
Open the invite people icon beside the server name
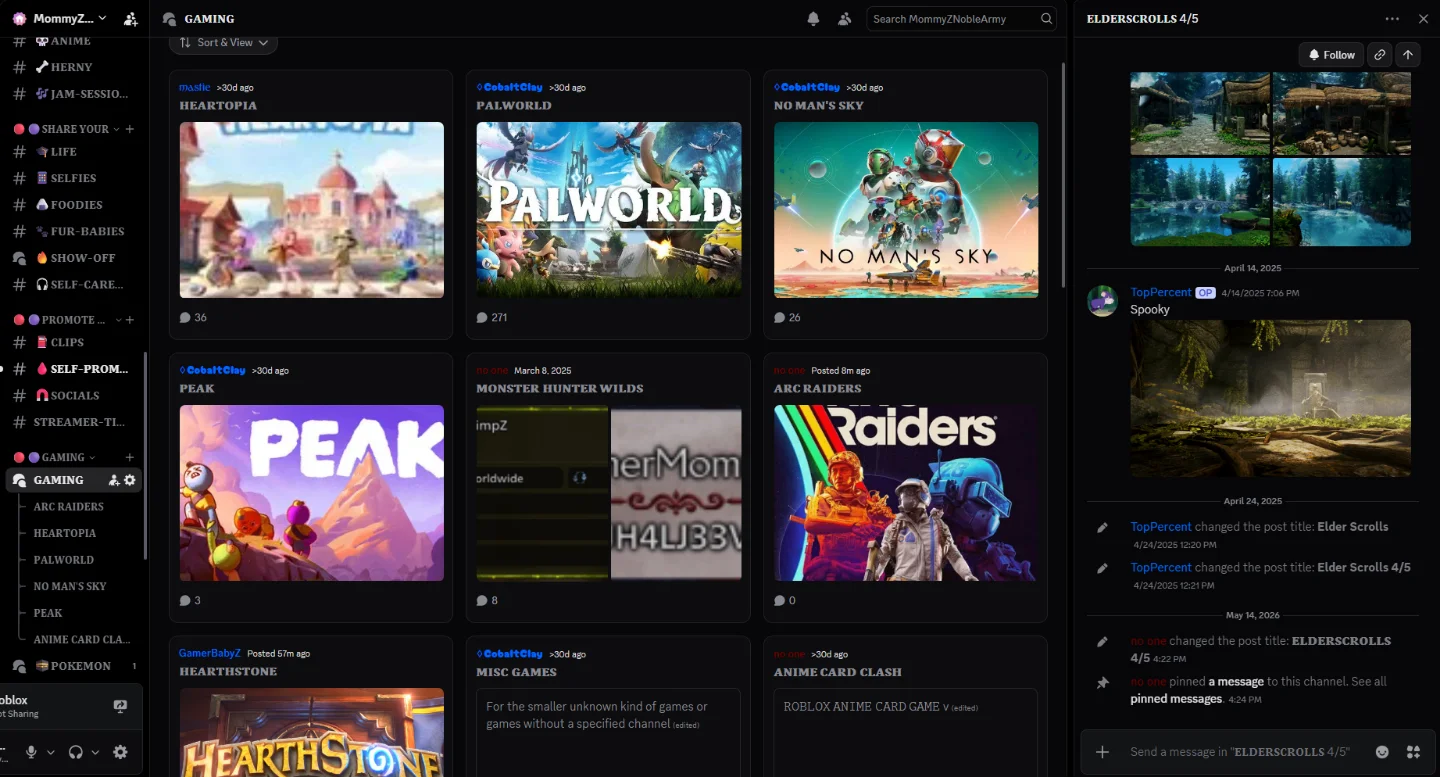point(131,19)
